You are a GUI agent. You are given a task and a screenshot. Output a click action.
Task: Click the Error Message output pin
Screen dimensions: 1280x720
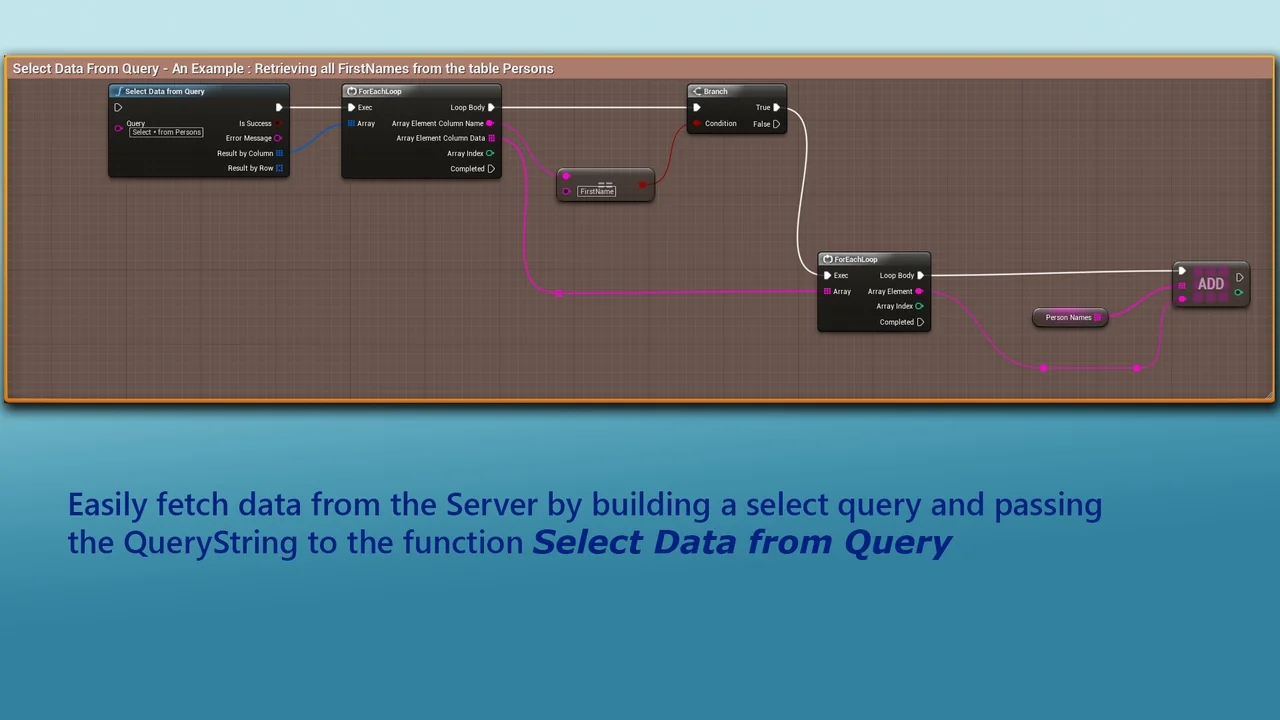(279, 138)
